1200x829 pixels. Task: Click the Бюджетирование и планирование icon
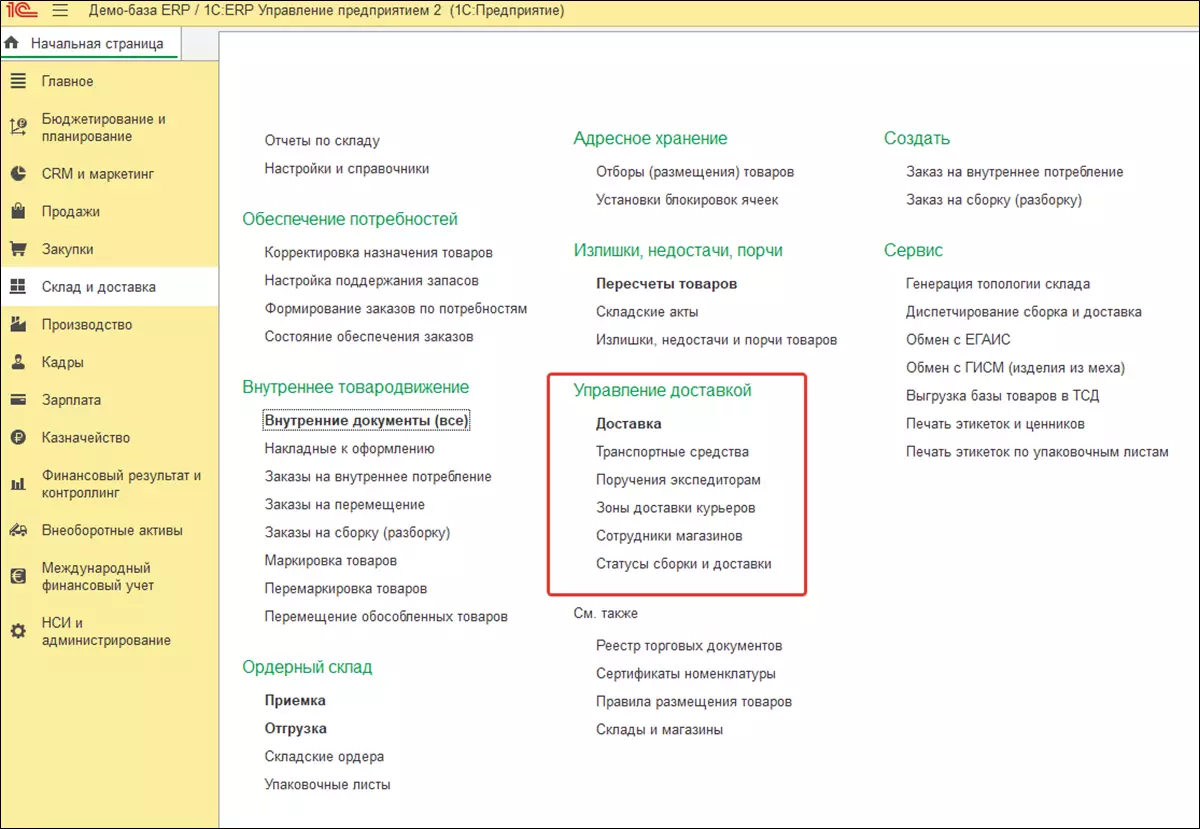pos(18,127)
